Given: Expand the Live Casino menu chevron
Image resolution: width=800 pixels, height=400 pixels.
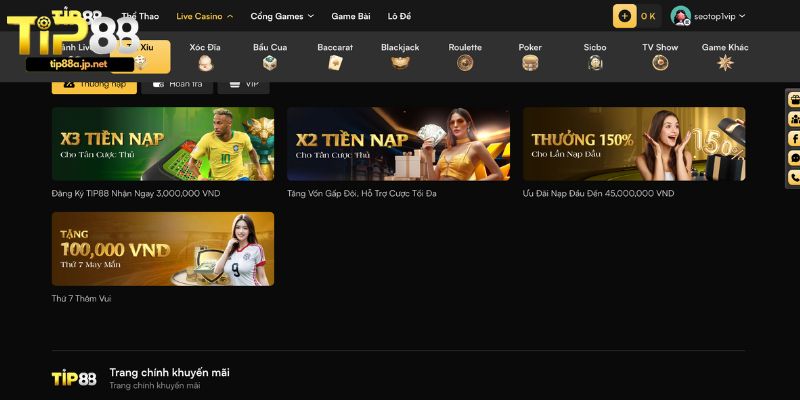Looking at the screenshot, I should point(230,16).
